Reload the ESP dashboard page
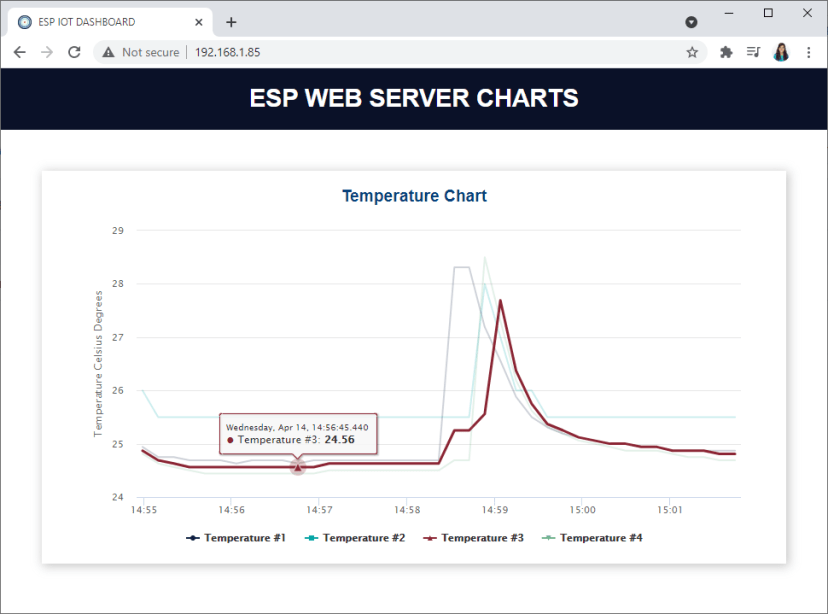The height and width of the screenshot is (614, 828). click(x=74, y=52)
